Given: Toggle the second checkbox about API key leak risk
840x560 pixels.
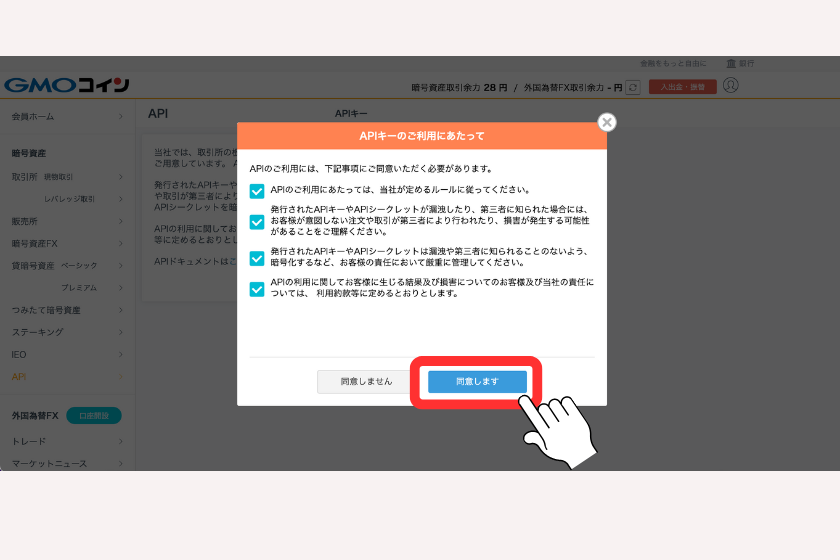Looking at the screenshot, I should click(x=257, y=222).
